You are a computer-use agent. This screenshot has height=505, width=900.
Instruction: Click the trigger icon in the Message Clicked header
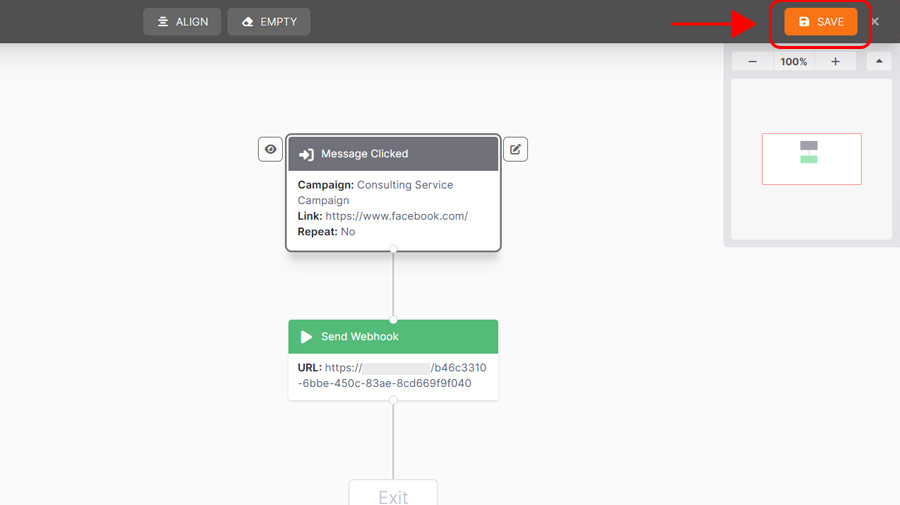(x=307, y=154)
